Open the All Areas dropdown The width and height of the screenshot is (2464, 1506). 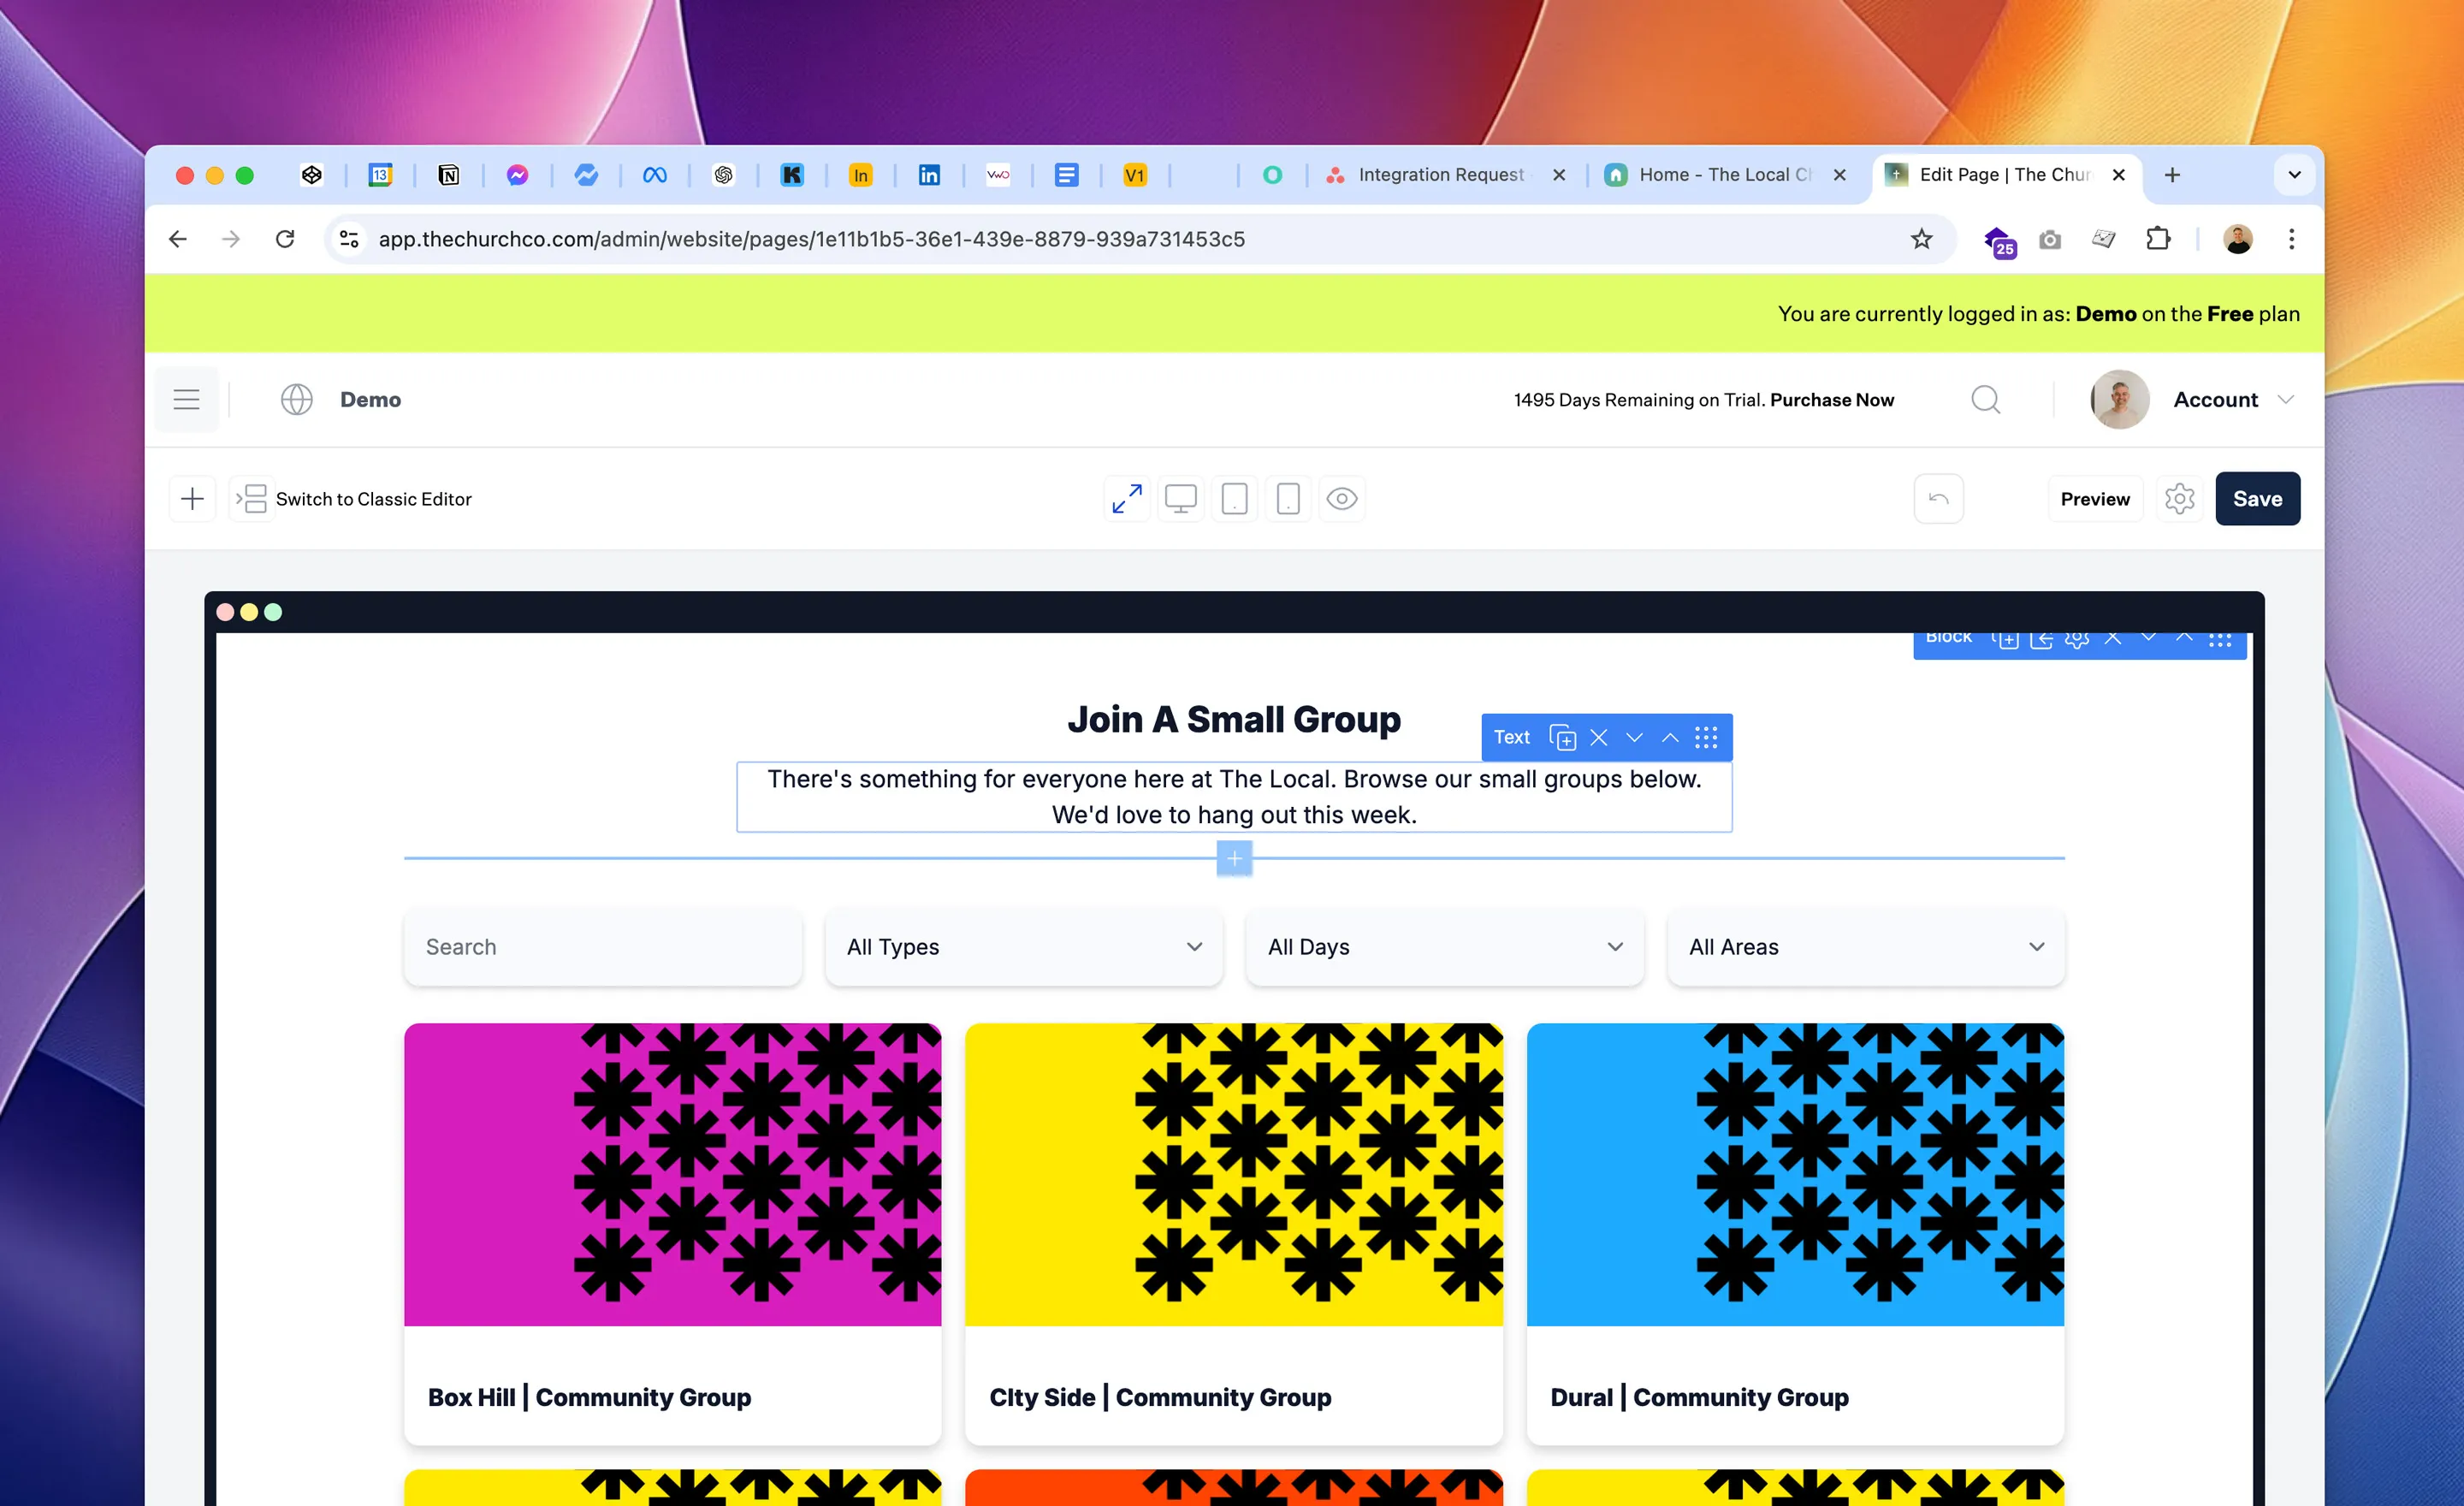click(1865, 946)
